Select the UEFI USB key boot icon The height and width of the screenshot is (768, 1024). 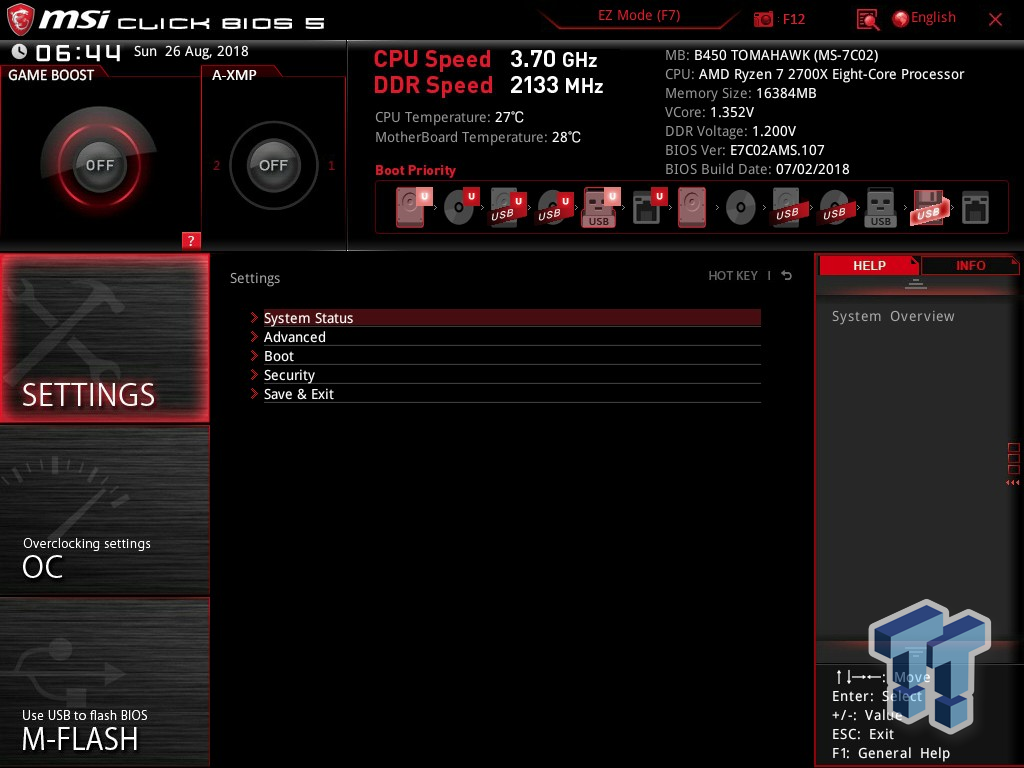(x=600, y=208)
